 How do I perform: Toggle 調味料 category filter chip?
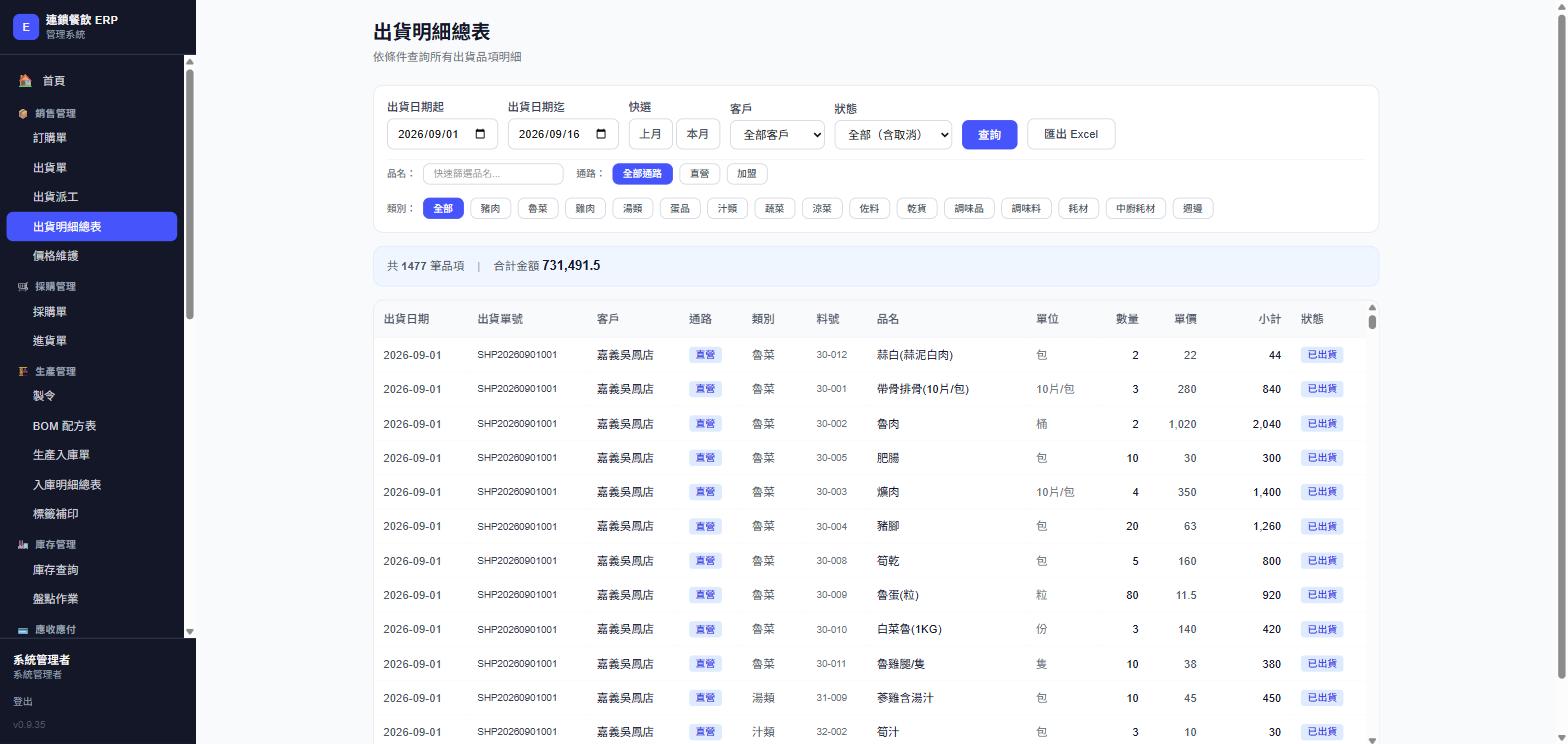1026,208
